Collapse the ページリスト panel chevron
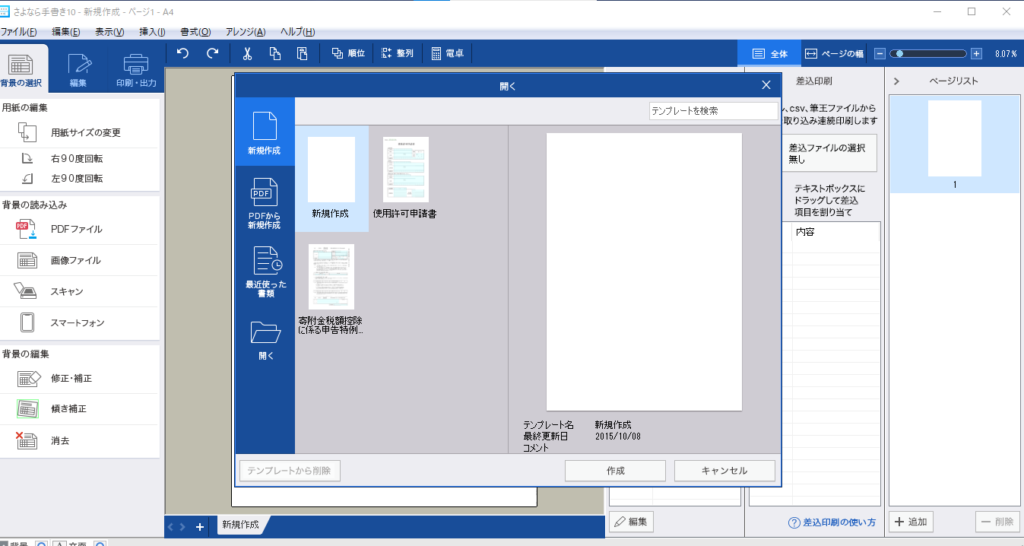This screenshot has width=1024, height=546. coord(896,81)
